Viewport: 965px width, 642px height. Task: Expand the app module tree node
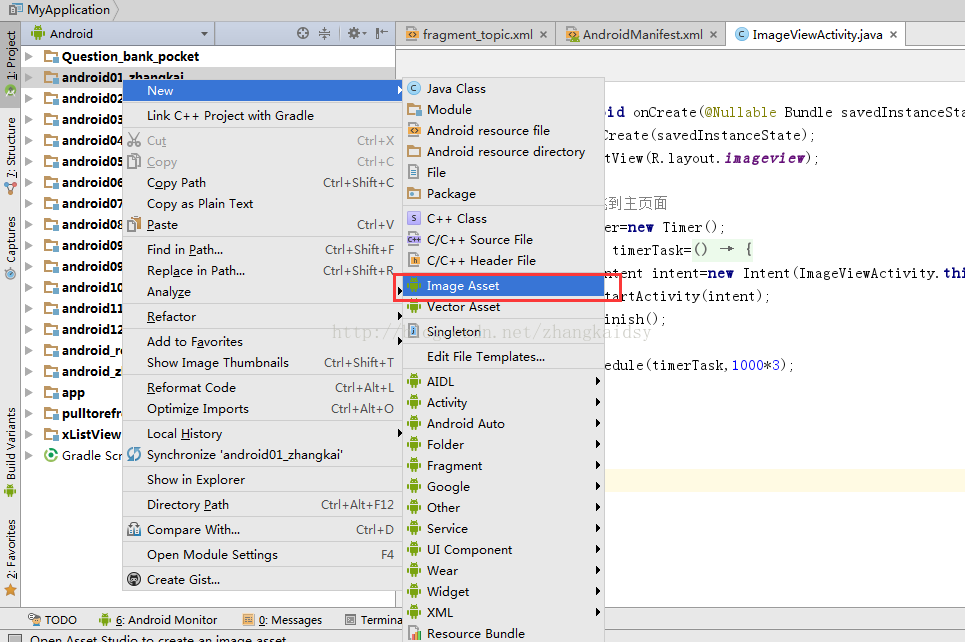(28, 393)
